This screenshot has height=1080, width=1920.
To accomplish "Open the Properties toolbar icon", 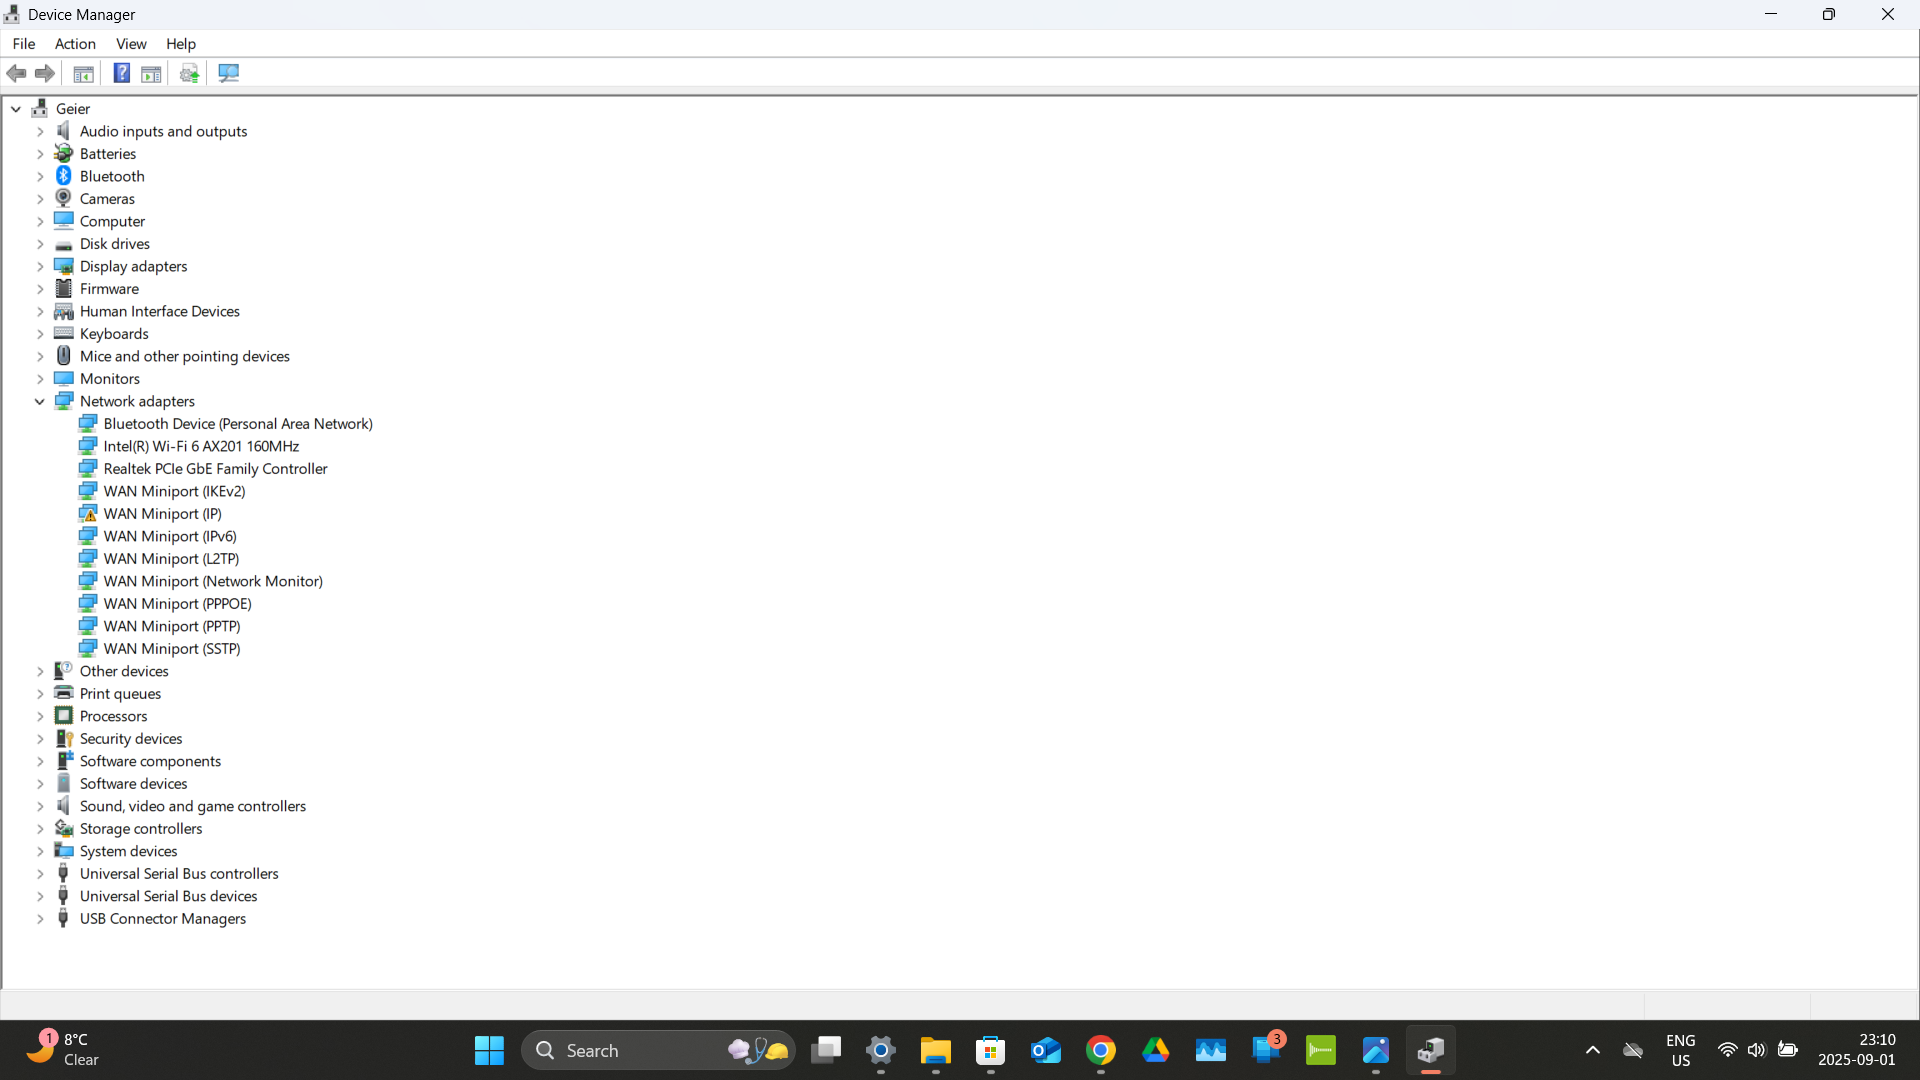I will [151, 73].
